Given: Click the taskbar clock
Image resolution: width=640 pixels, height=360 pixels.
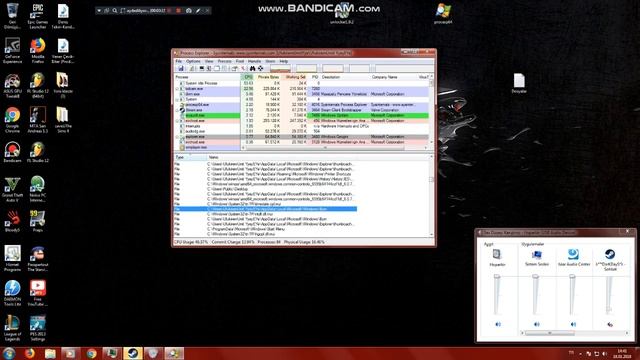Looking at the screenshot, I should click(622, 353).
